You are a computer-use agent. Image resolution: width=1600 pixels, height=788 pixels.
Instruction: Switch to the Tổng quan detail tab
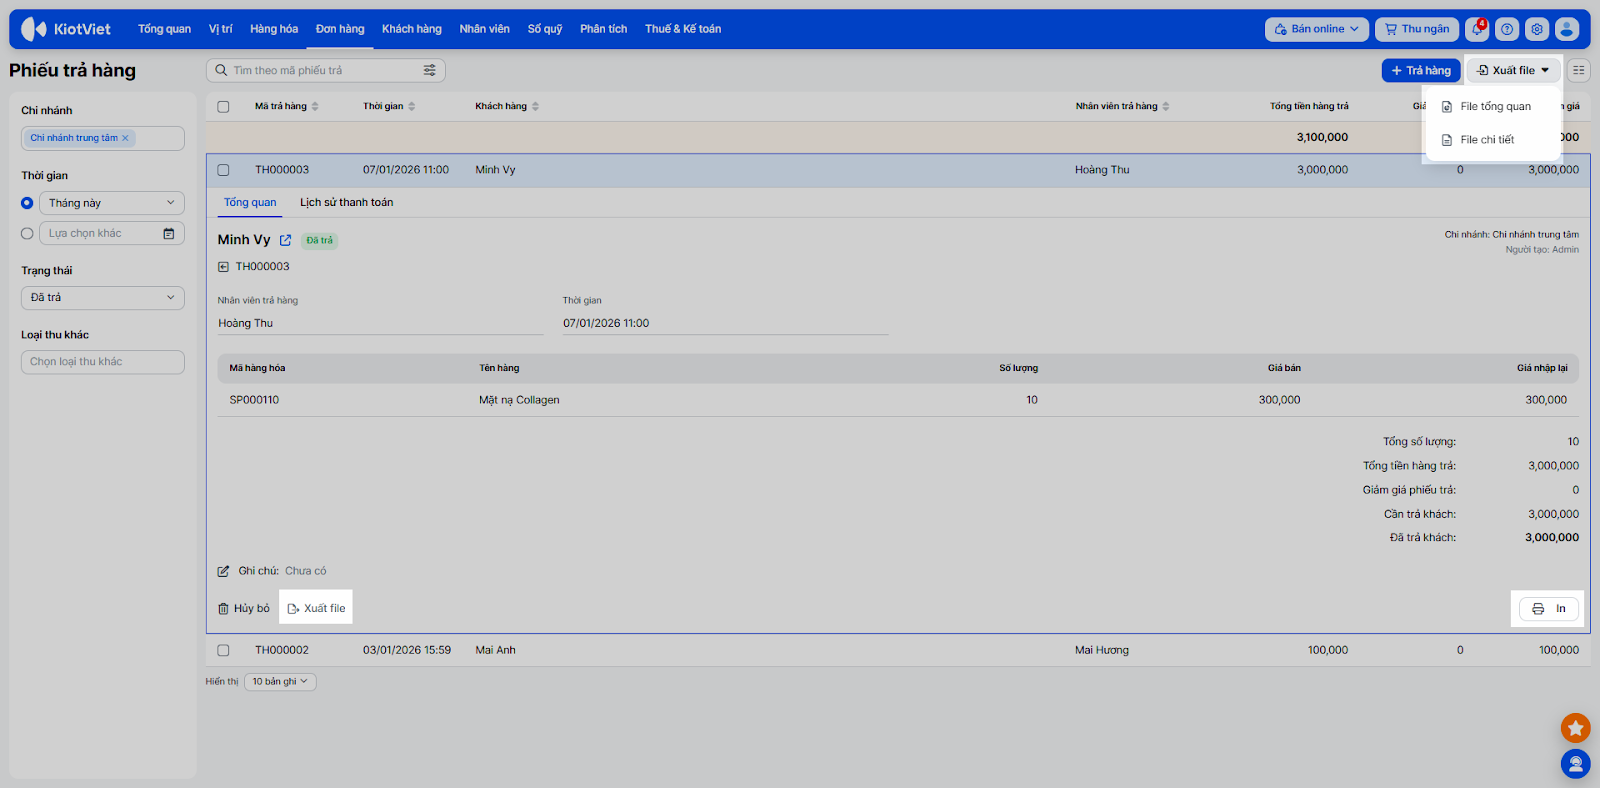(250, 203)
